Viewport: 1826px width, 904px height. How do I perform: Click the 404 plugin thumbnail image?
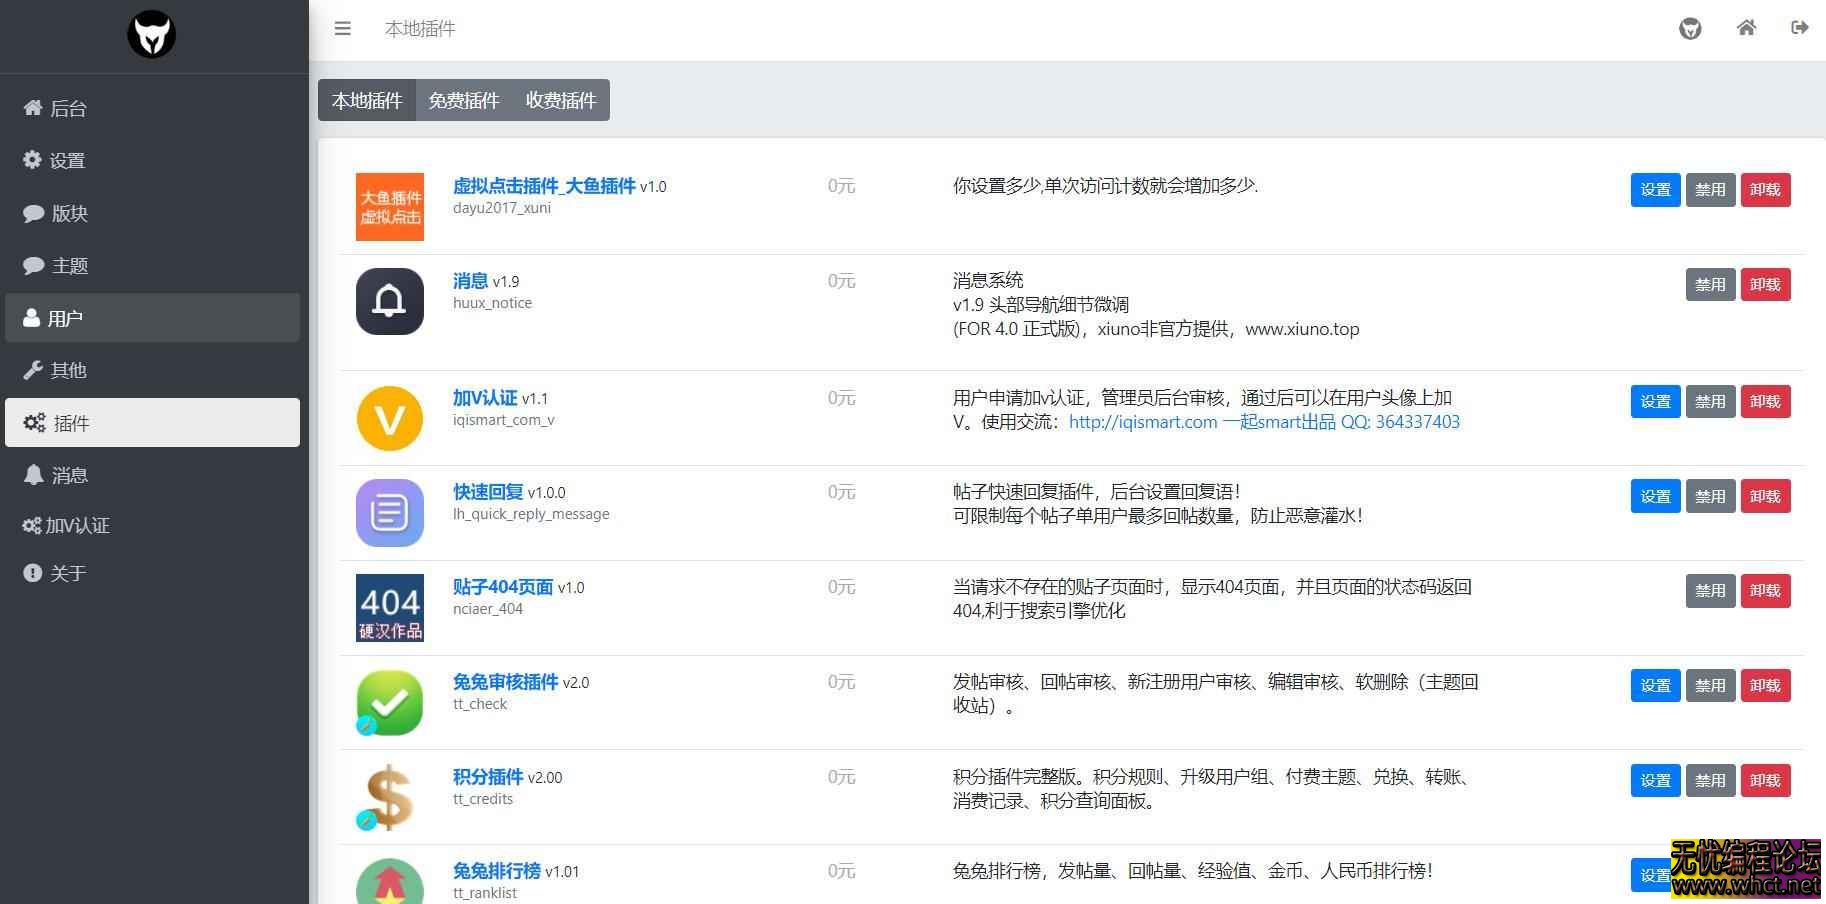coord(389,607)
